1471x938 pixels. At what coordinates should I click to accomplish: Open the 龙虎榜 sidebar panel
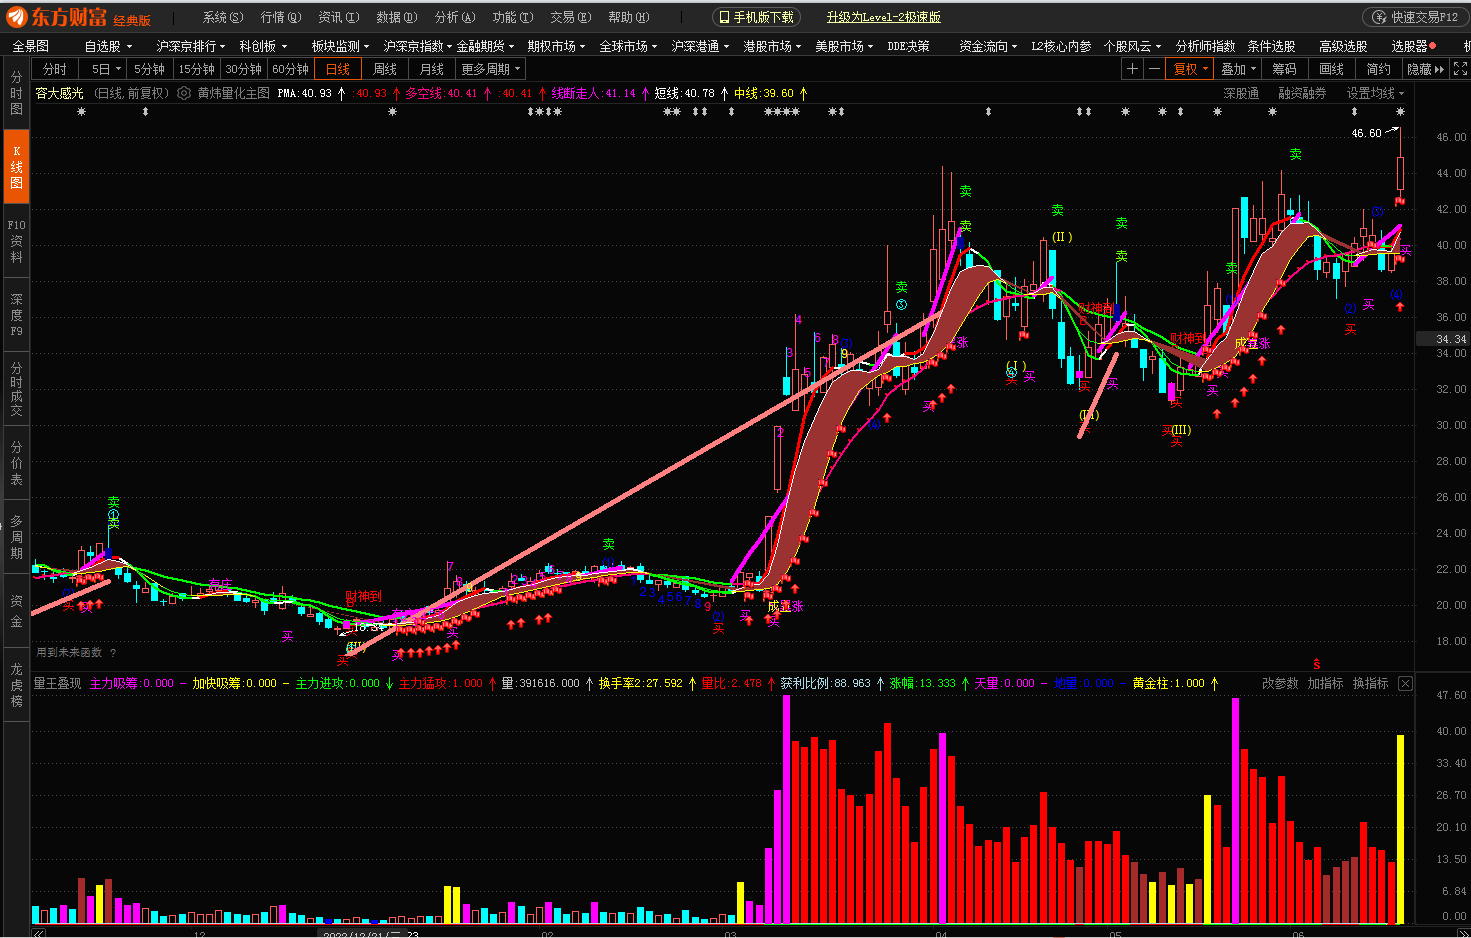click(16, 685)
